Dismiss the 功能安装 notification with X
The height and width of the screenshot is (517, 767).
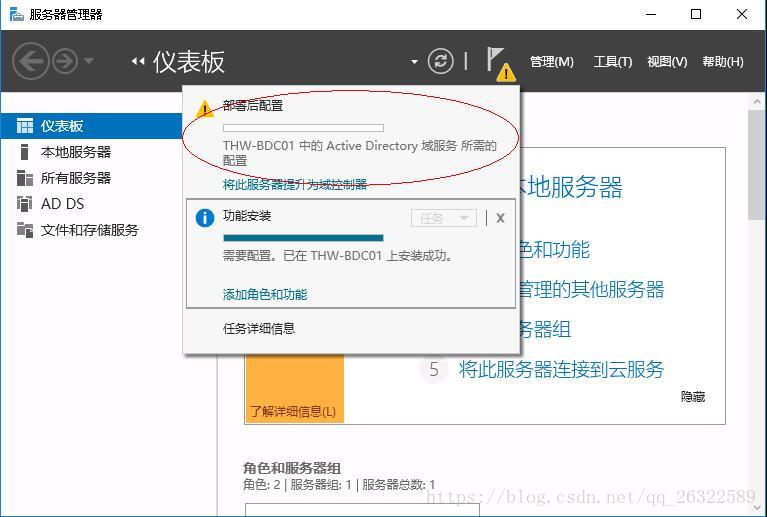pos(500,218)
